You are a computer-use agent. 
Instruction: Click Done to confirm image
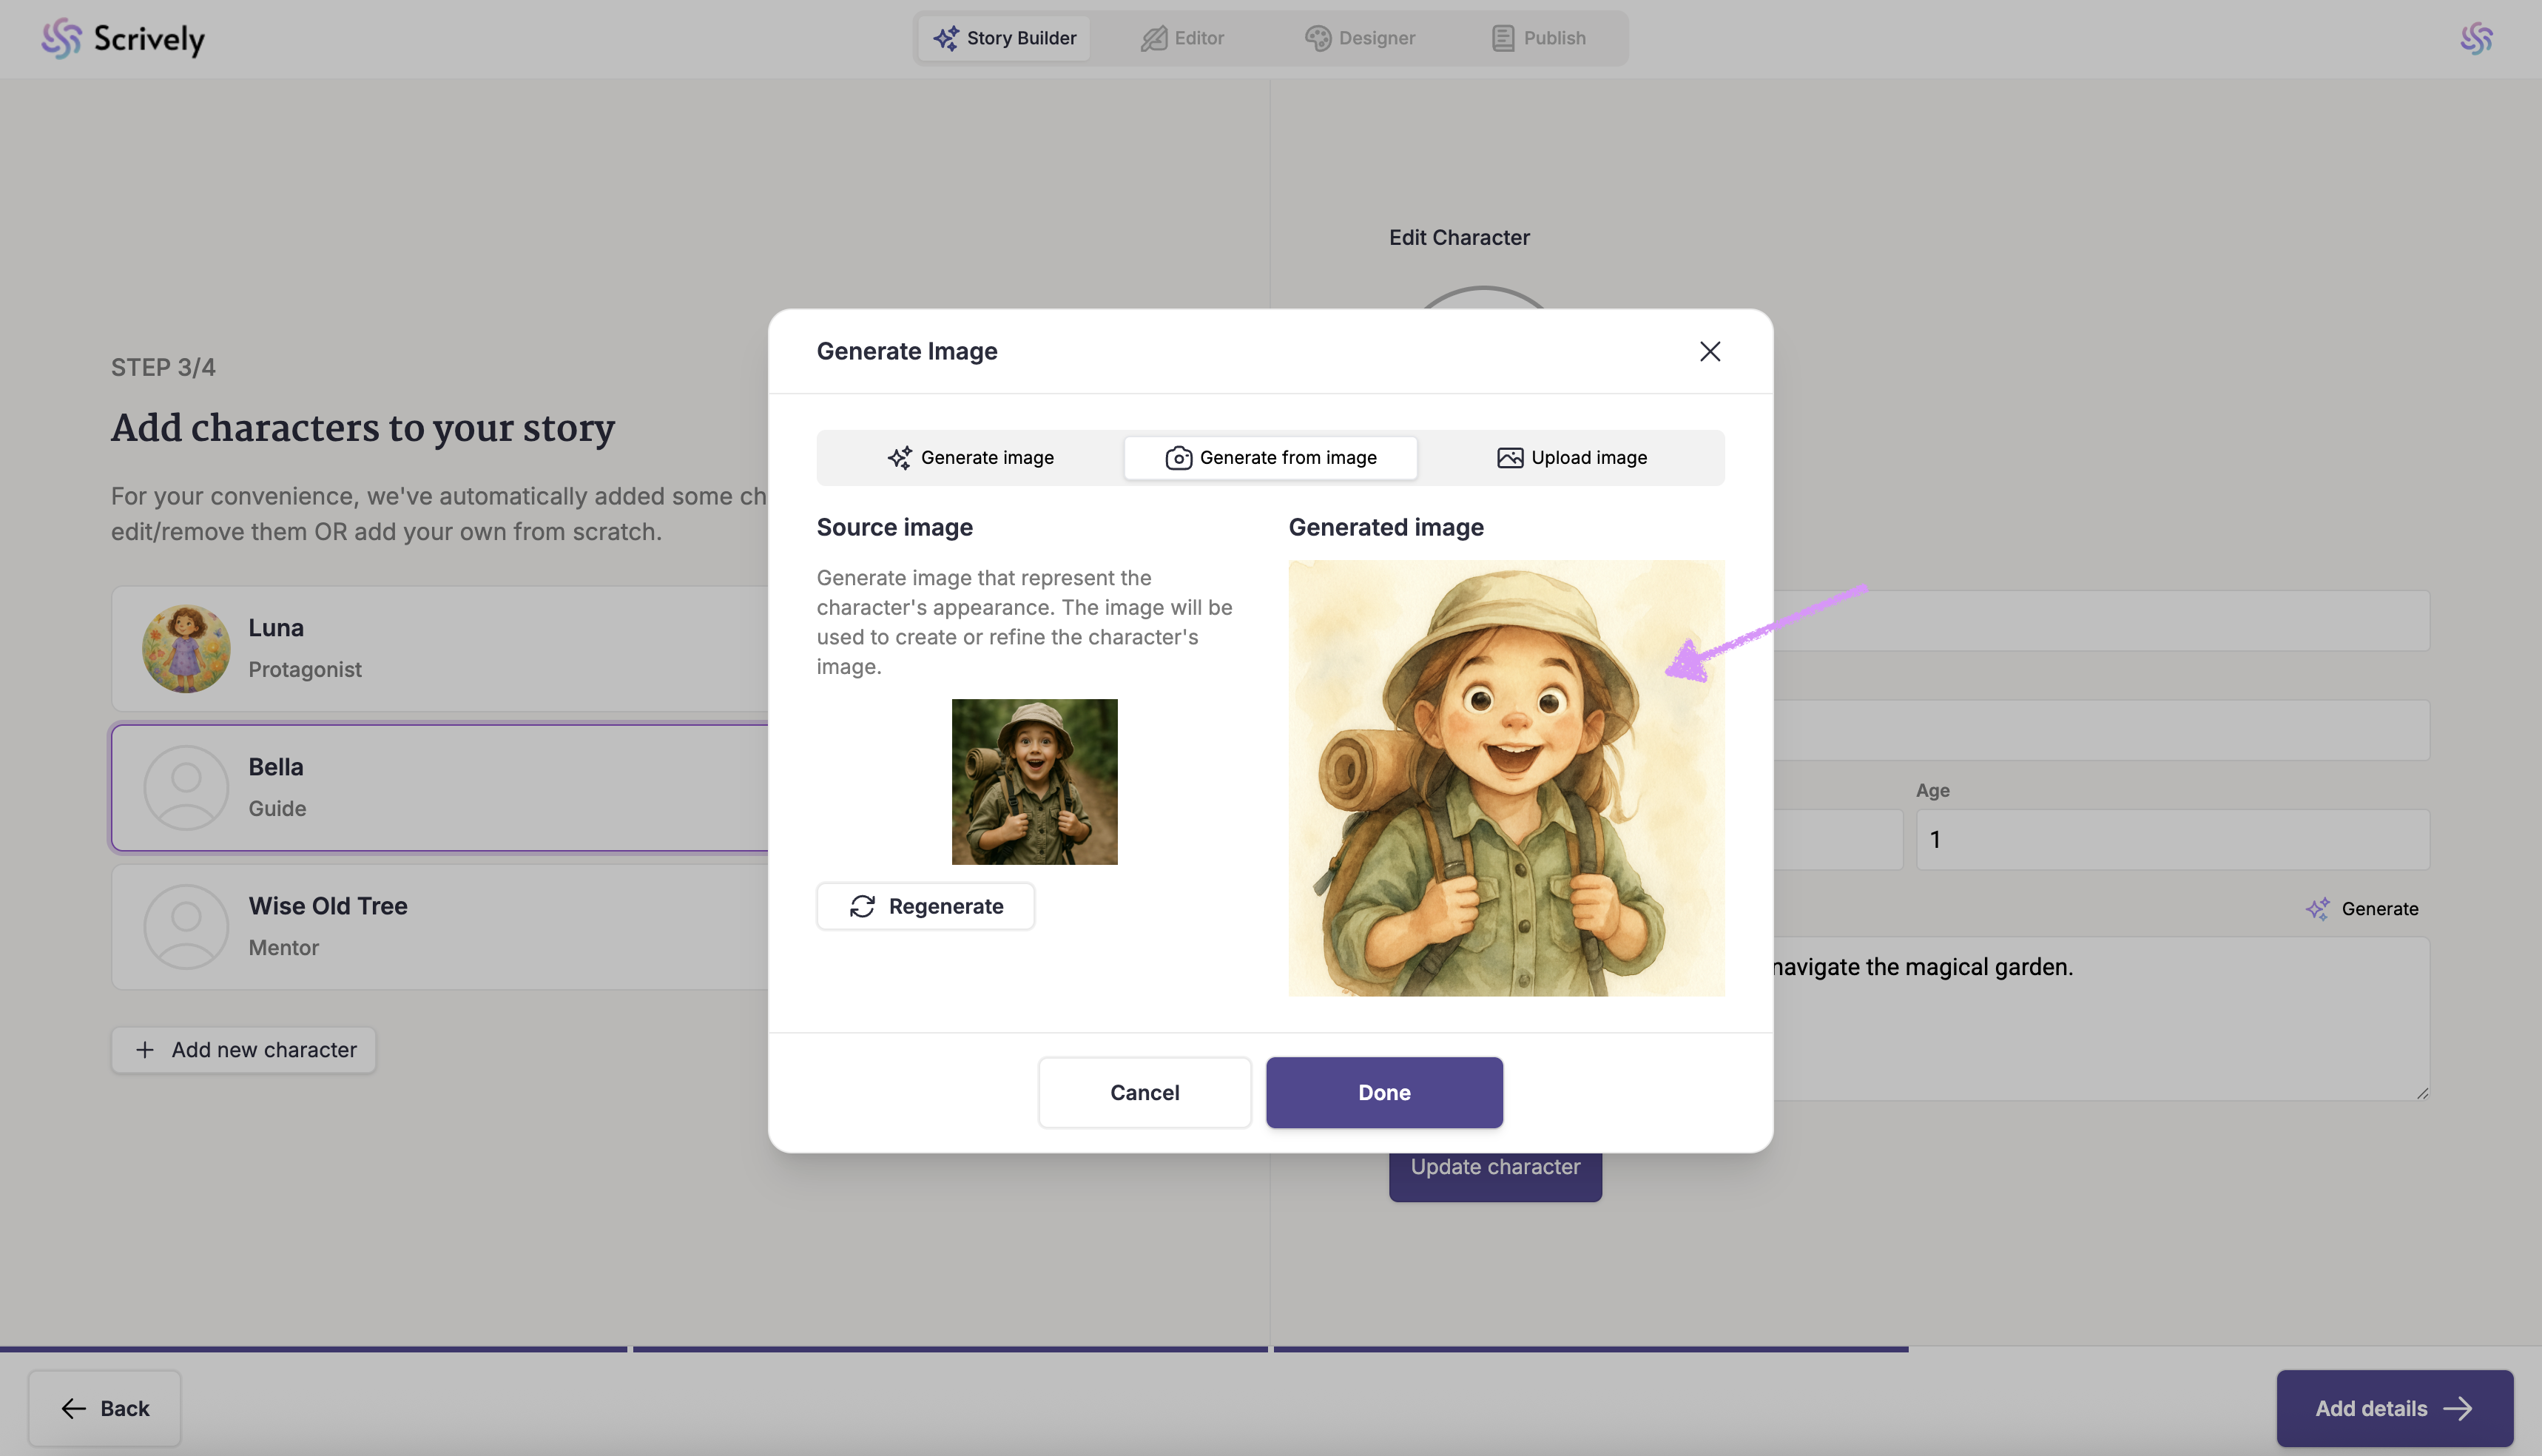click(x=1383, y=1092)
